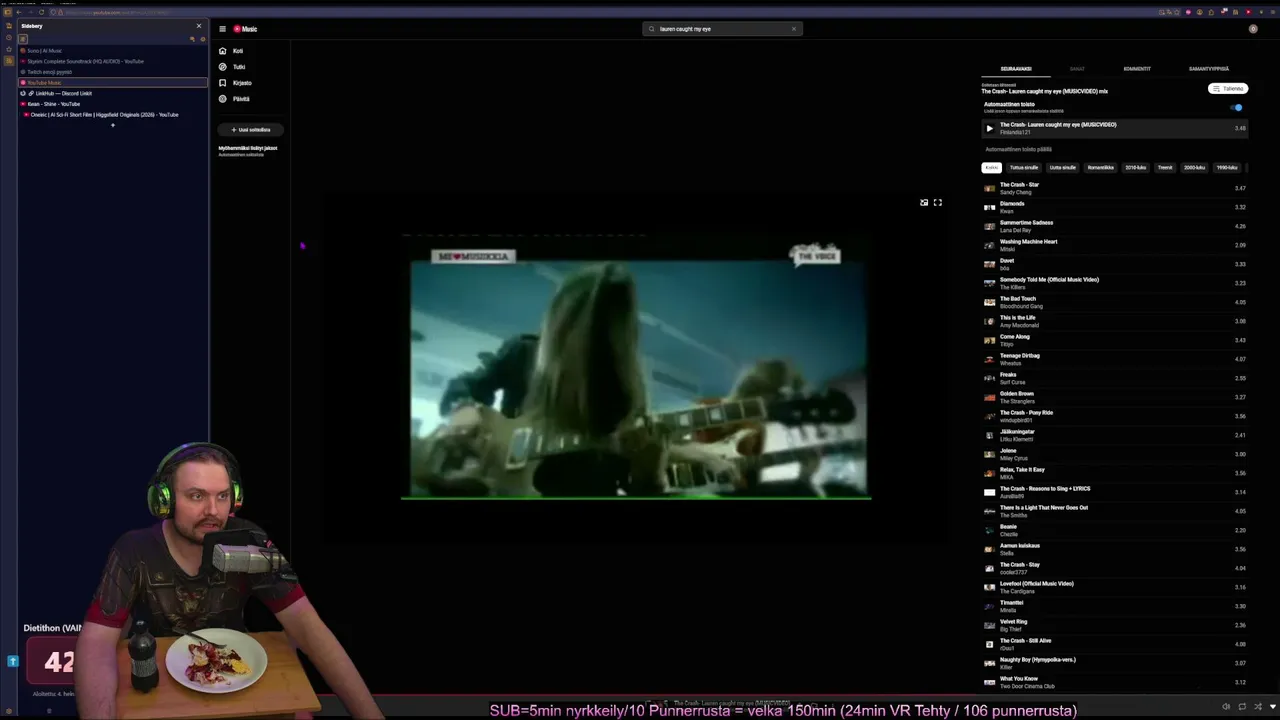The width and height of the screenshot is (1280, 720).
Task: Click the search field with lauren text
Action: (720, 29)
